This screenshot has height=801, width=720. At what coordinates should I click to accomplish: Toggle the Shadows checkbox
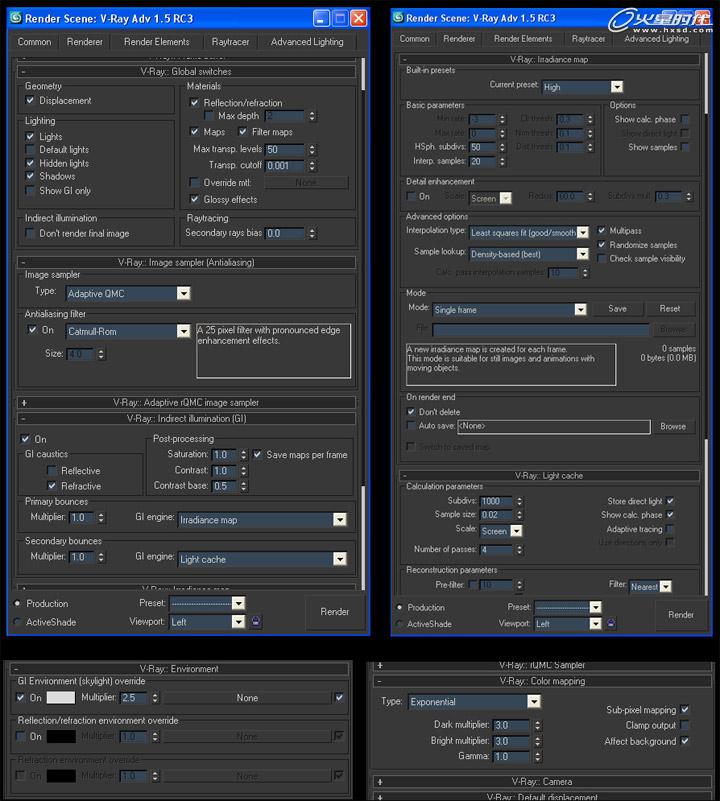pyautogui.click(x=30, y=176)
